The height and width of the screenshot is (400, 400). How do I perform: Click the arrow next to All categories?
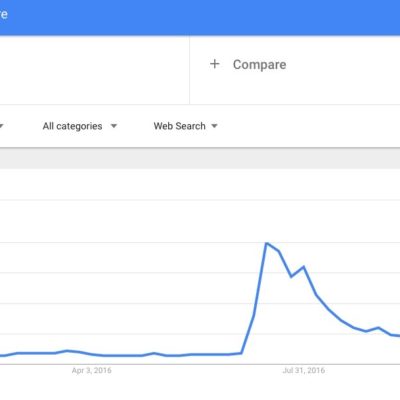[x=114, y=126]
